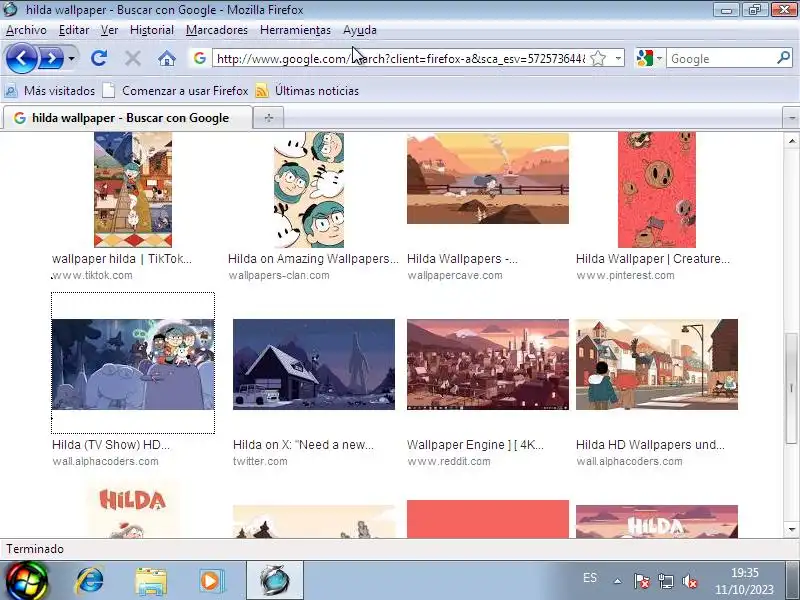Click the scrollbar down arrow

tap(791, 530)
